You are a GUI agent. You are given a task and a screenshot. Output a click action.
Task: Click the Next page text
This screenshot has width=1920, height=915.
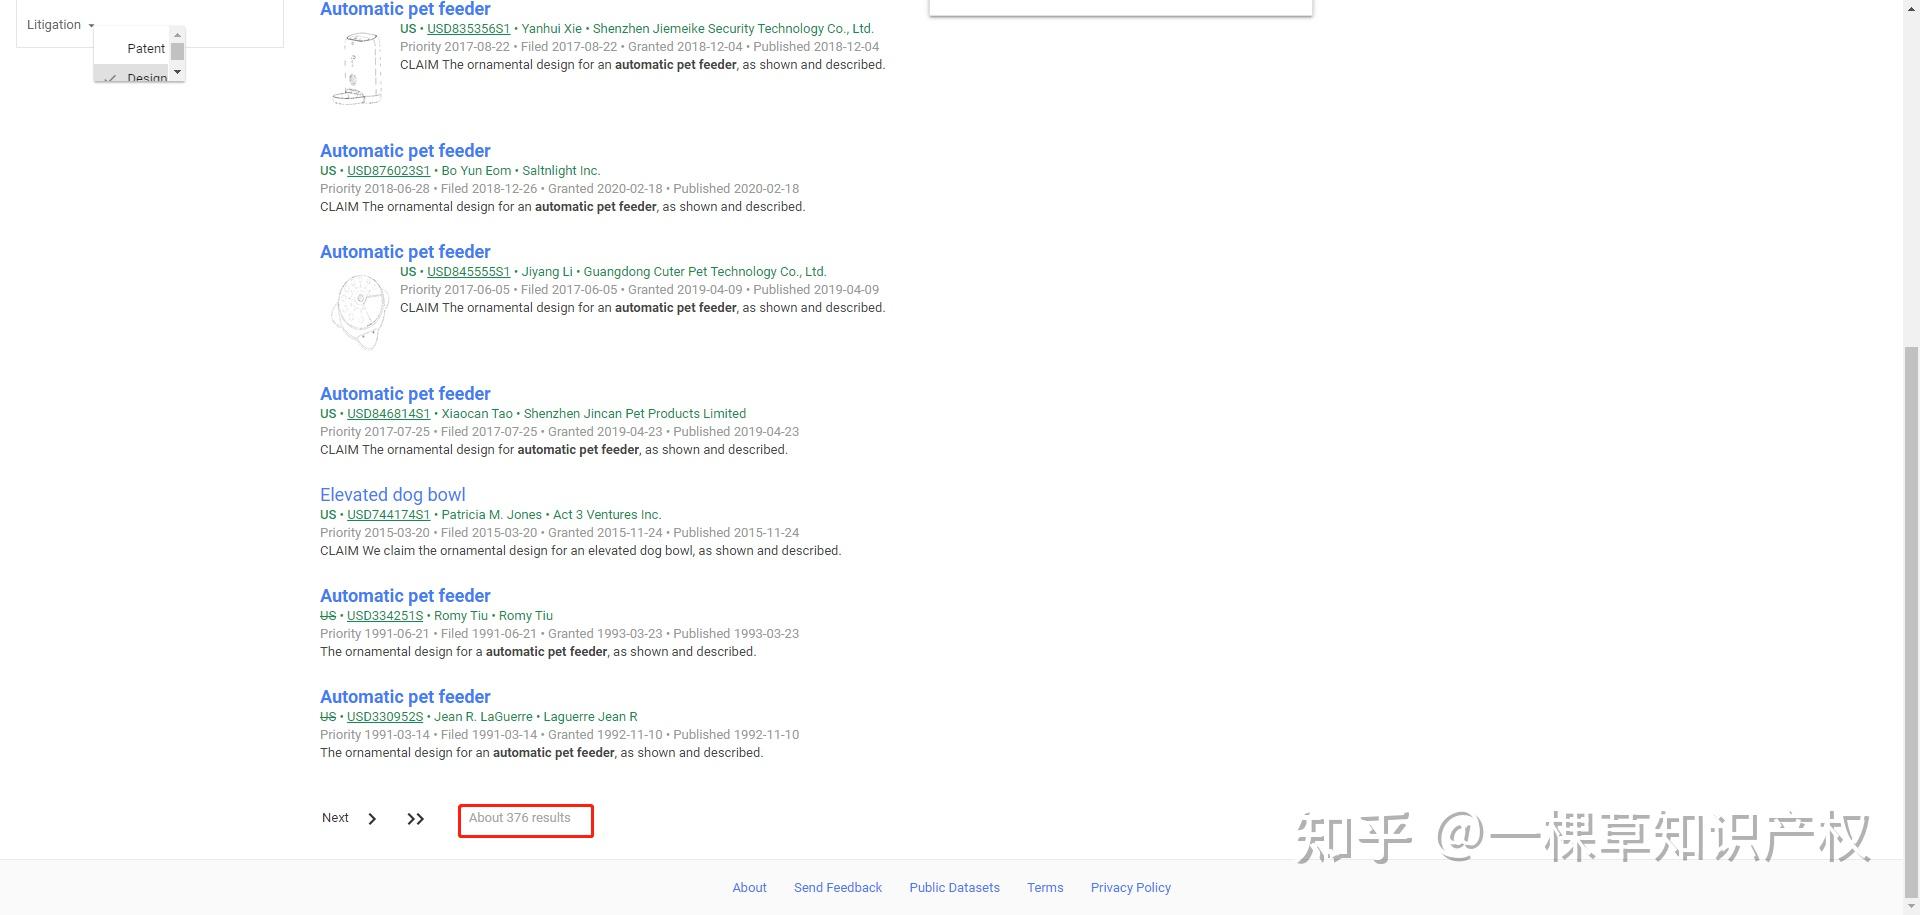click(x=335, y=818)
